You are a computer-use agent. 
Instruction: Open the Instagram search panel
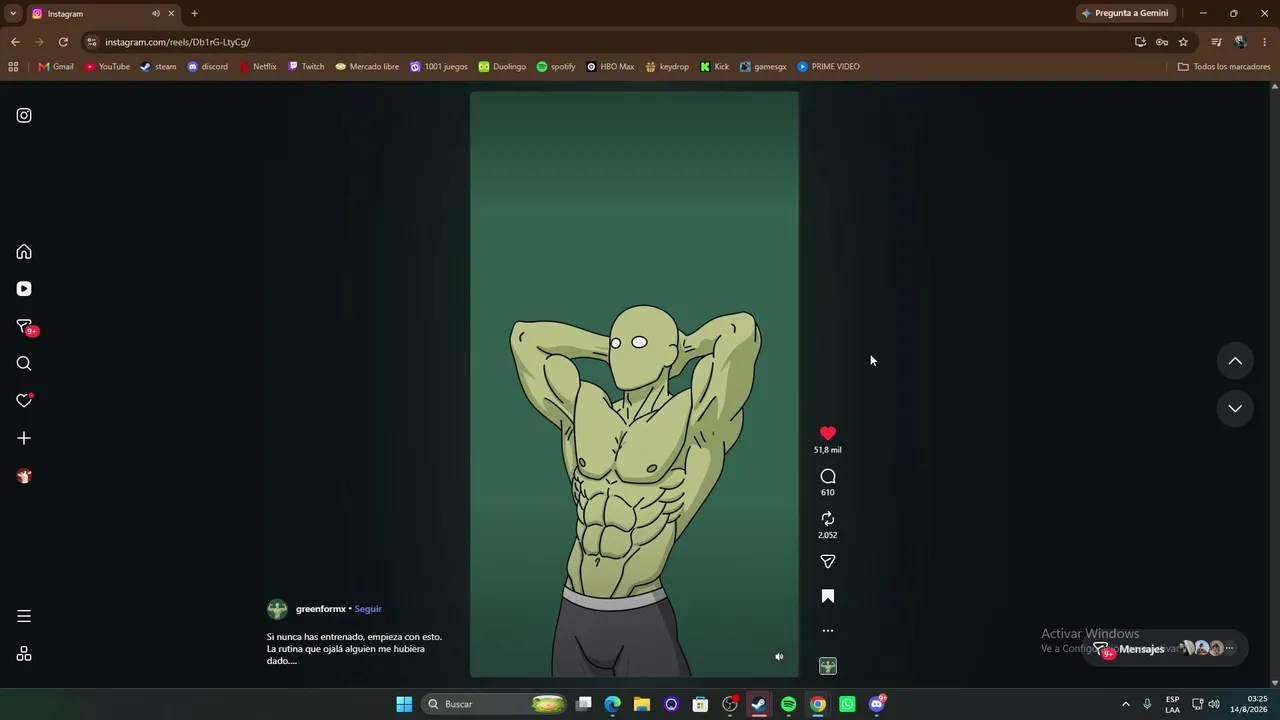pyautogui.click(x=24, y=364)
